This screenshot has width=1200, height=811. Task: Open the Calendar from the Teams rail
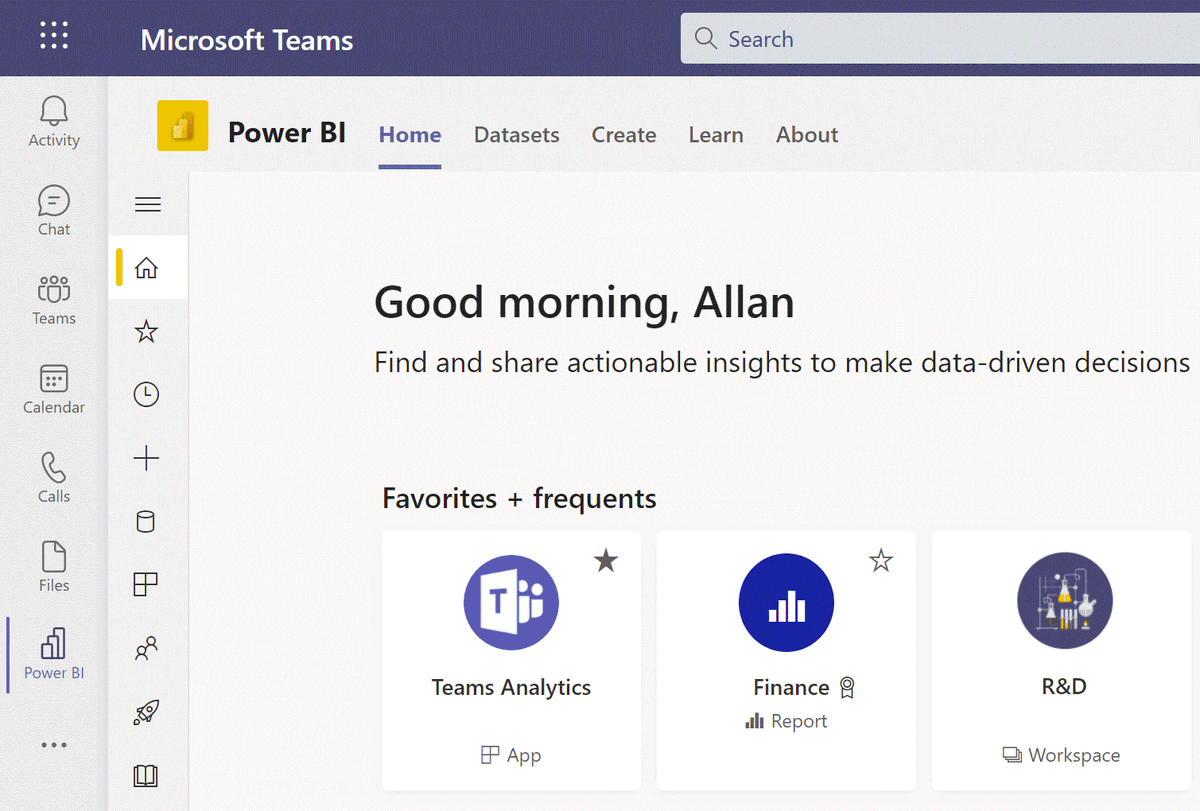(53, 388)
